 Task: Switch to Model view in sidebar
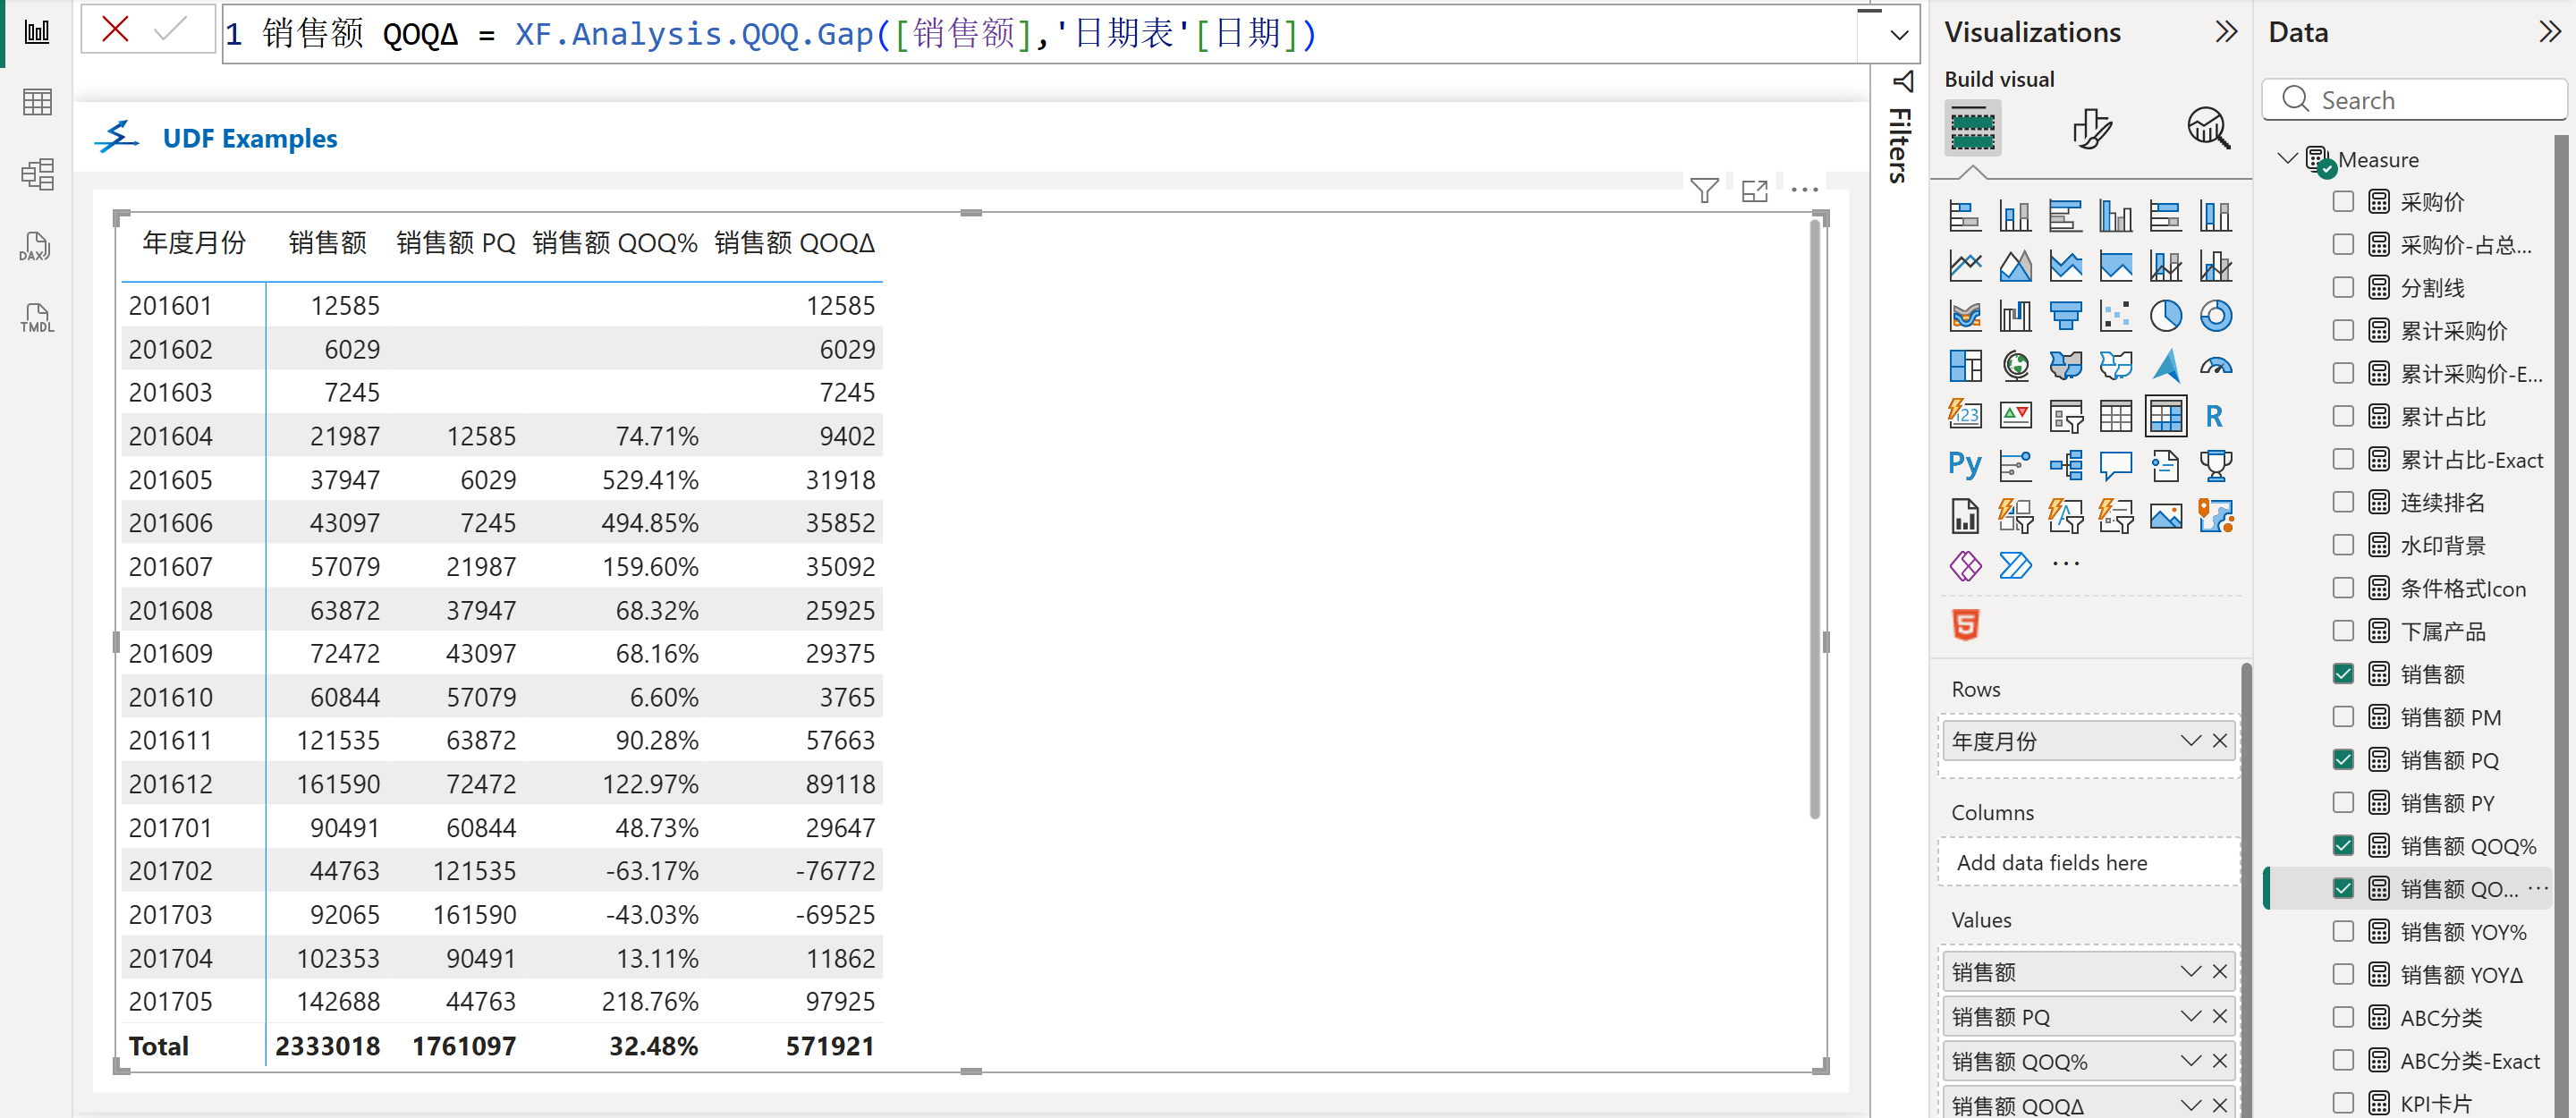(36, 175)
